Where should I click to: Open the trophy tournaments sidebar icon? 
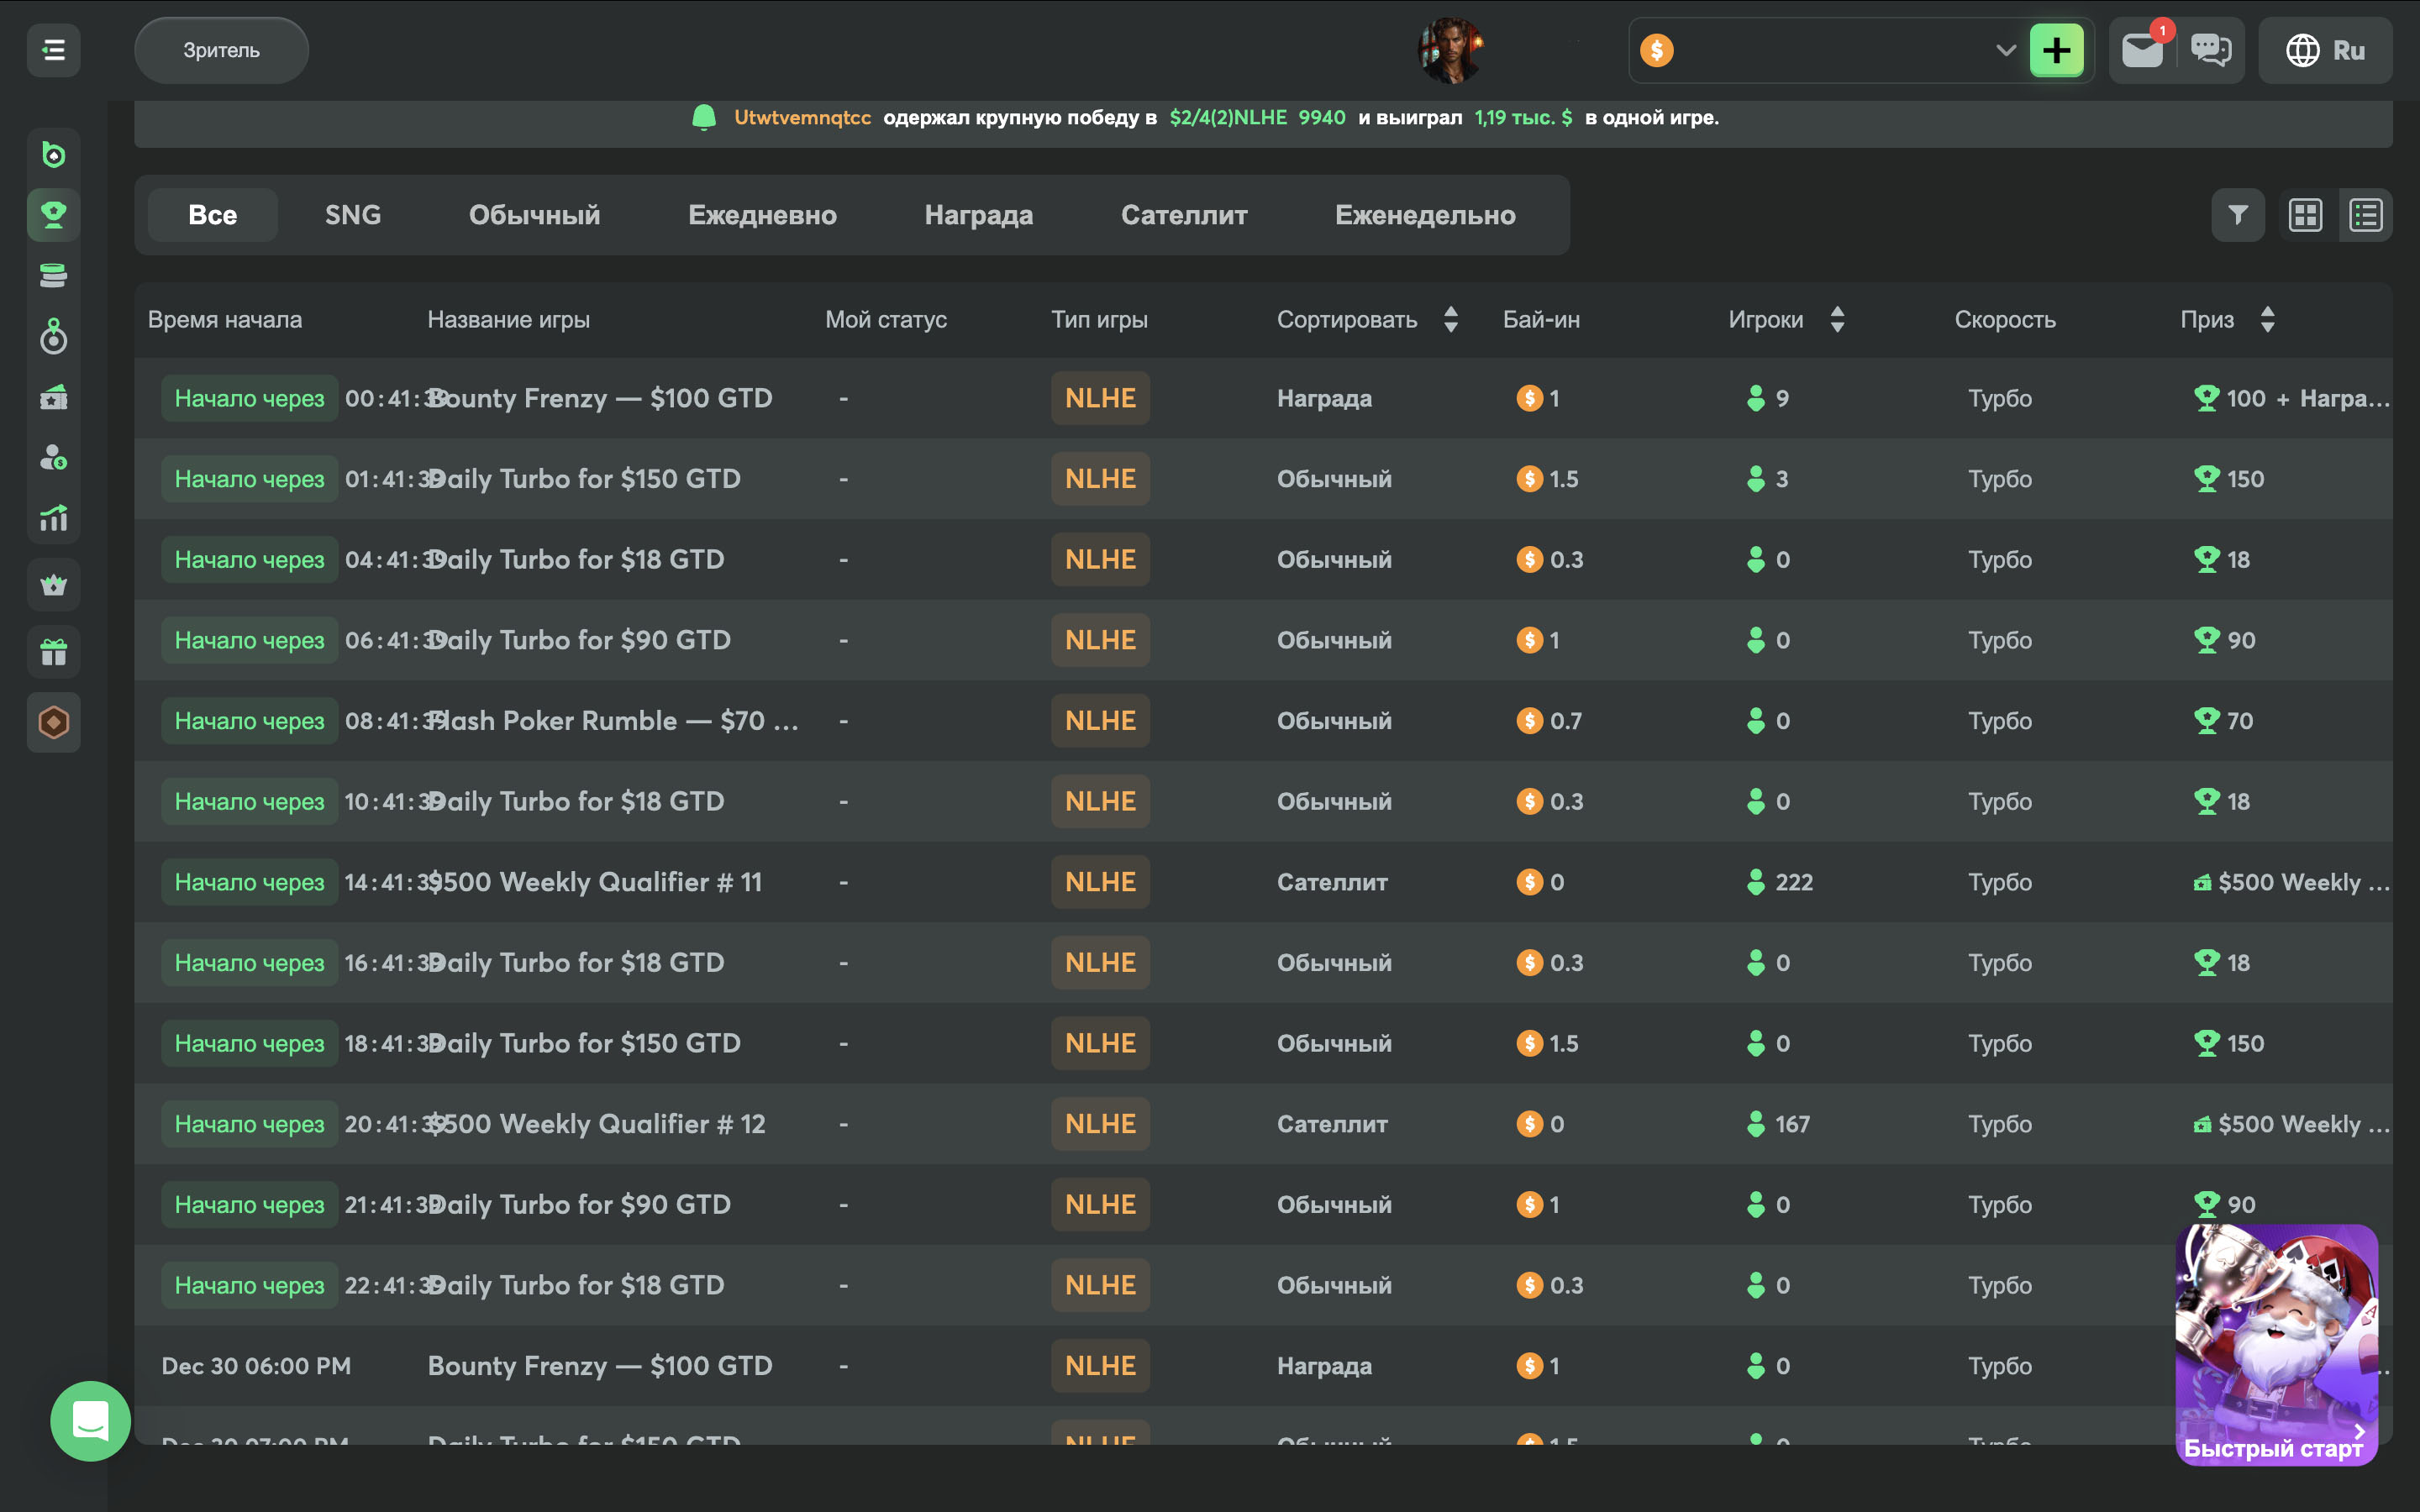(53, 214)
